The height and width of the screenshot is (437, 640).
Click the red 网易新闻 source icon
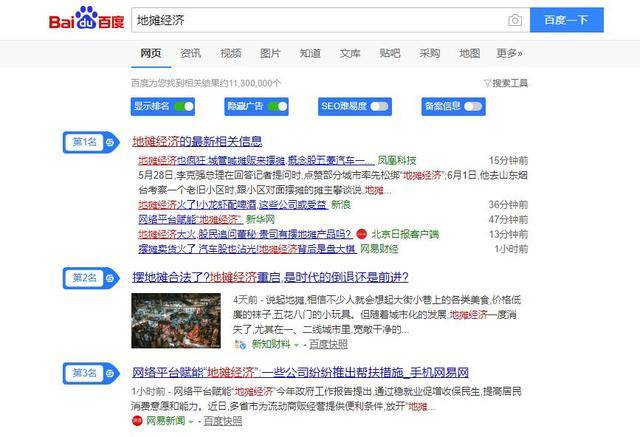136,421
